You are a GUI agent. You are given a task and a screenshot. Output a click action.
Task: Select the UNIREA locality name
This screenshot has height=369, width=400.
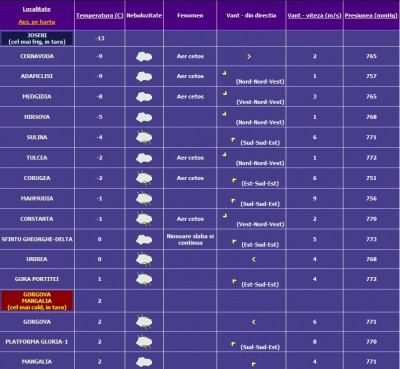[x=37, y=259]
